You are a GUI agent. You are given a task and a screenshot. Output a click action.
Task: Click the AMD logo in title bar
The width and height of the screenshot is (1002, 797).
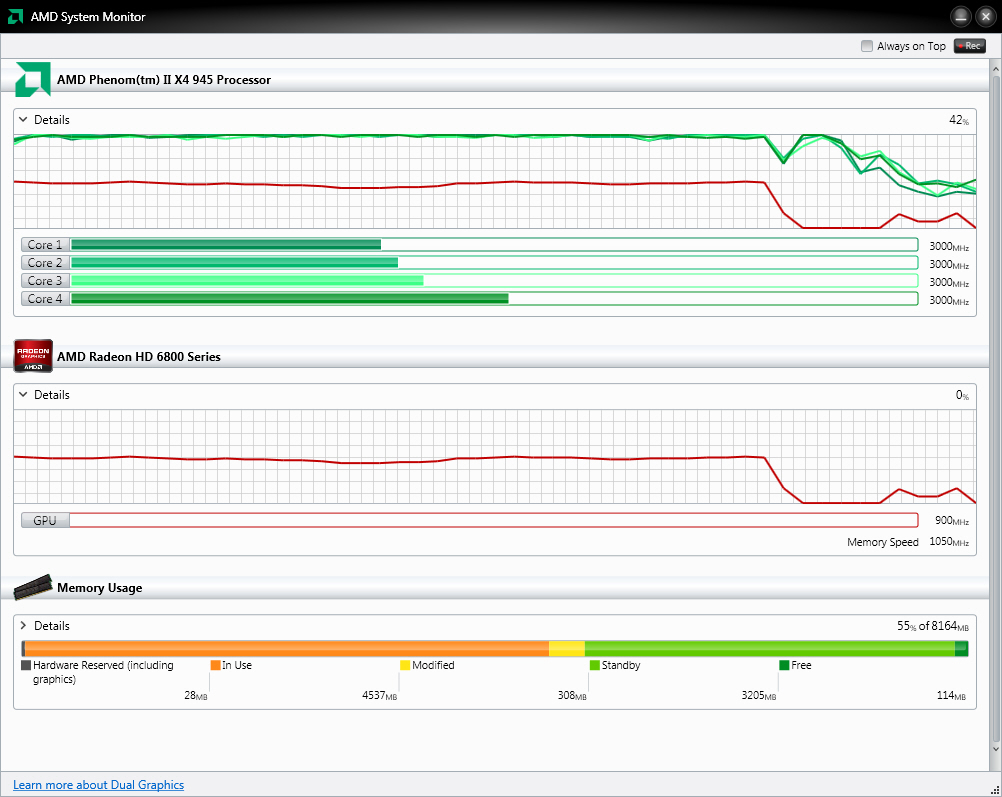click(x=15, y=17)
